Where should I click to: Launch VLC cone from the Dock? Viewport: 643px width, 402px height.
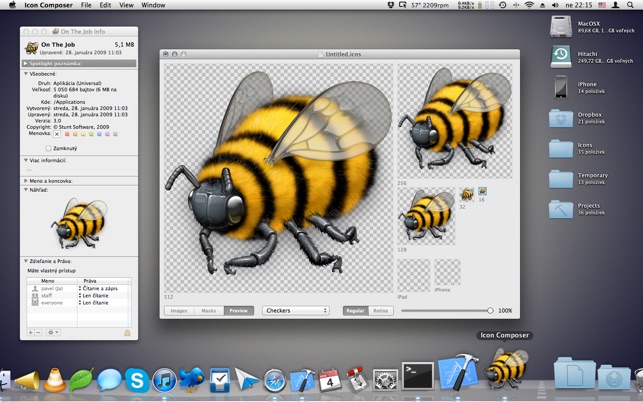(x=55, y=380)
